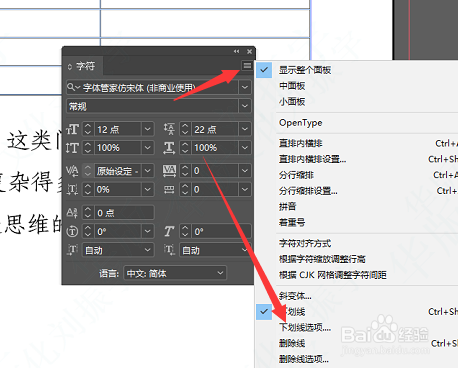This screenshot has width=458, height=368.
Task: Open the 拼音 submenu
Action: coord(287,207)
